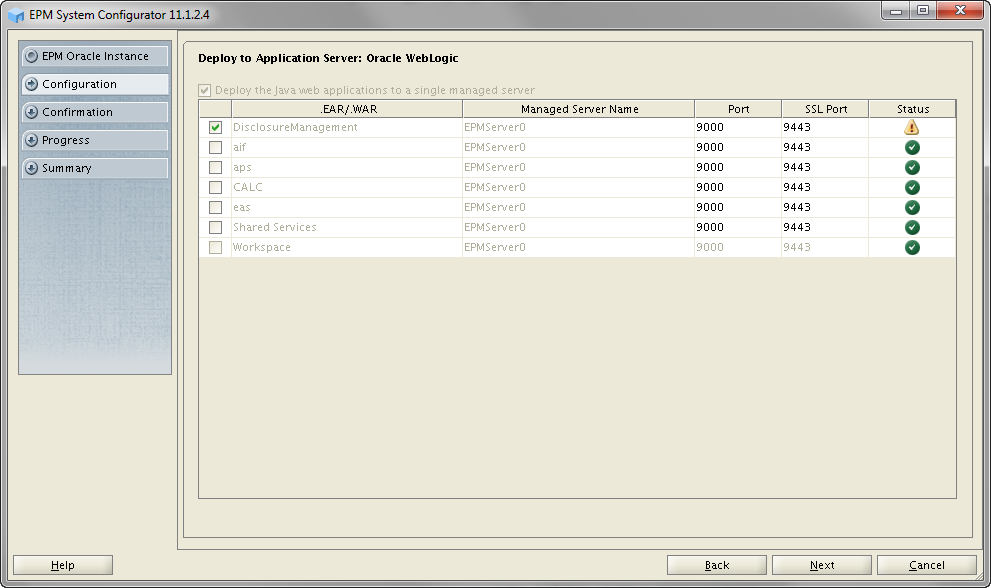
Task: Check the aps deployment checkbox
Action: [216, 168]
